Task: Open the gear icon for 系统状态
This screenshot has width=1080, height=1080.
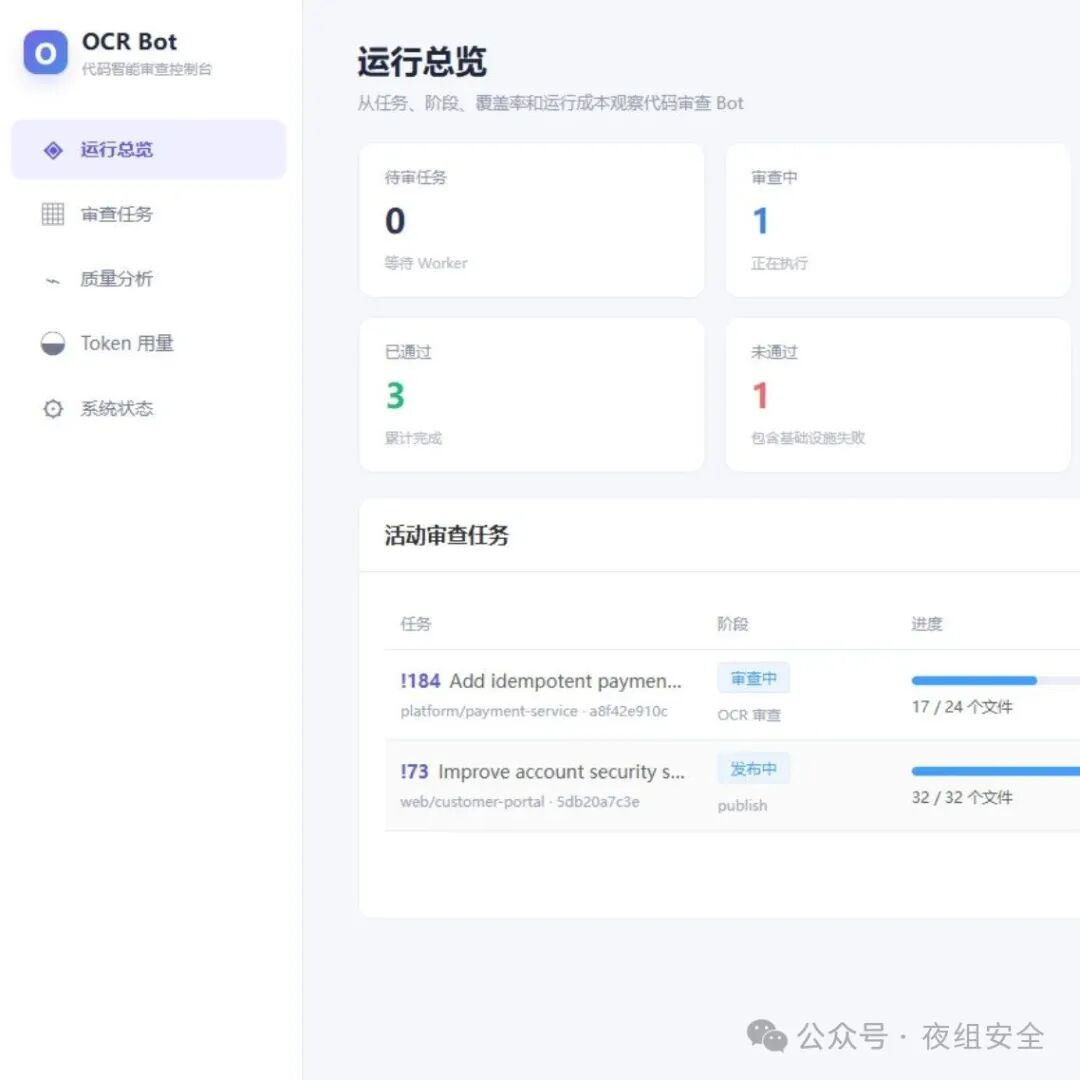Action: pos(53,408)
